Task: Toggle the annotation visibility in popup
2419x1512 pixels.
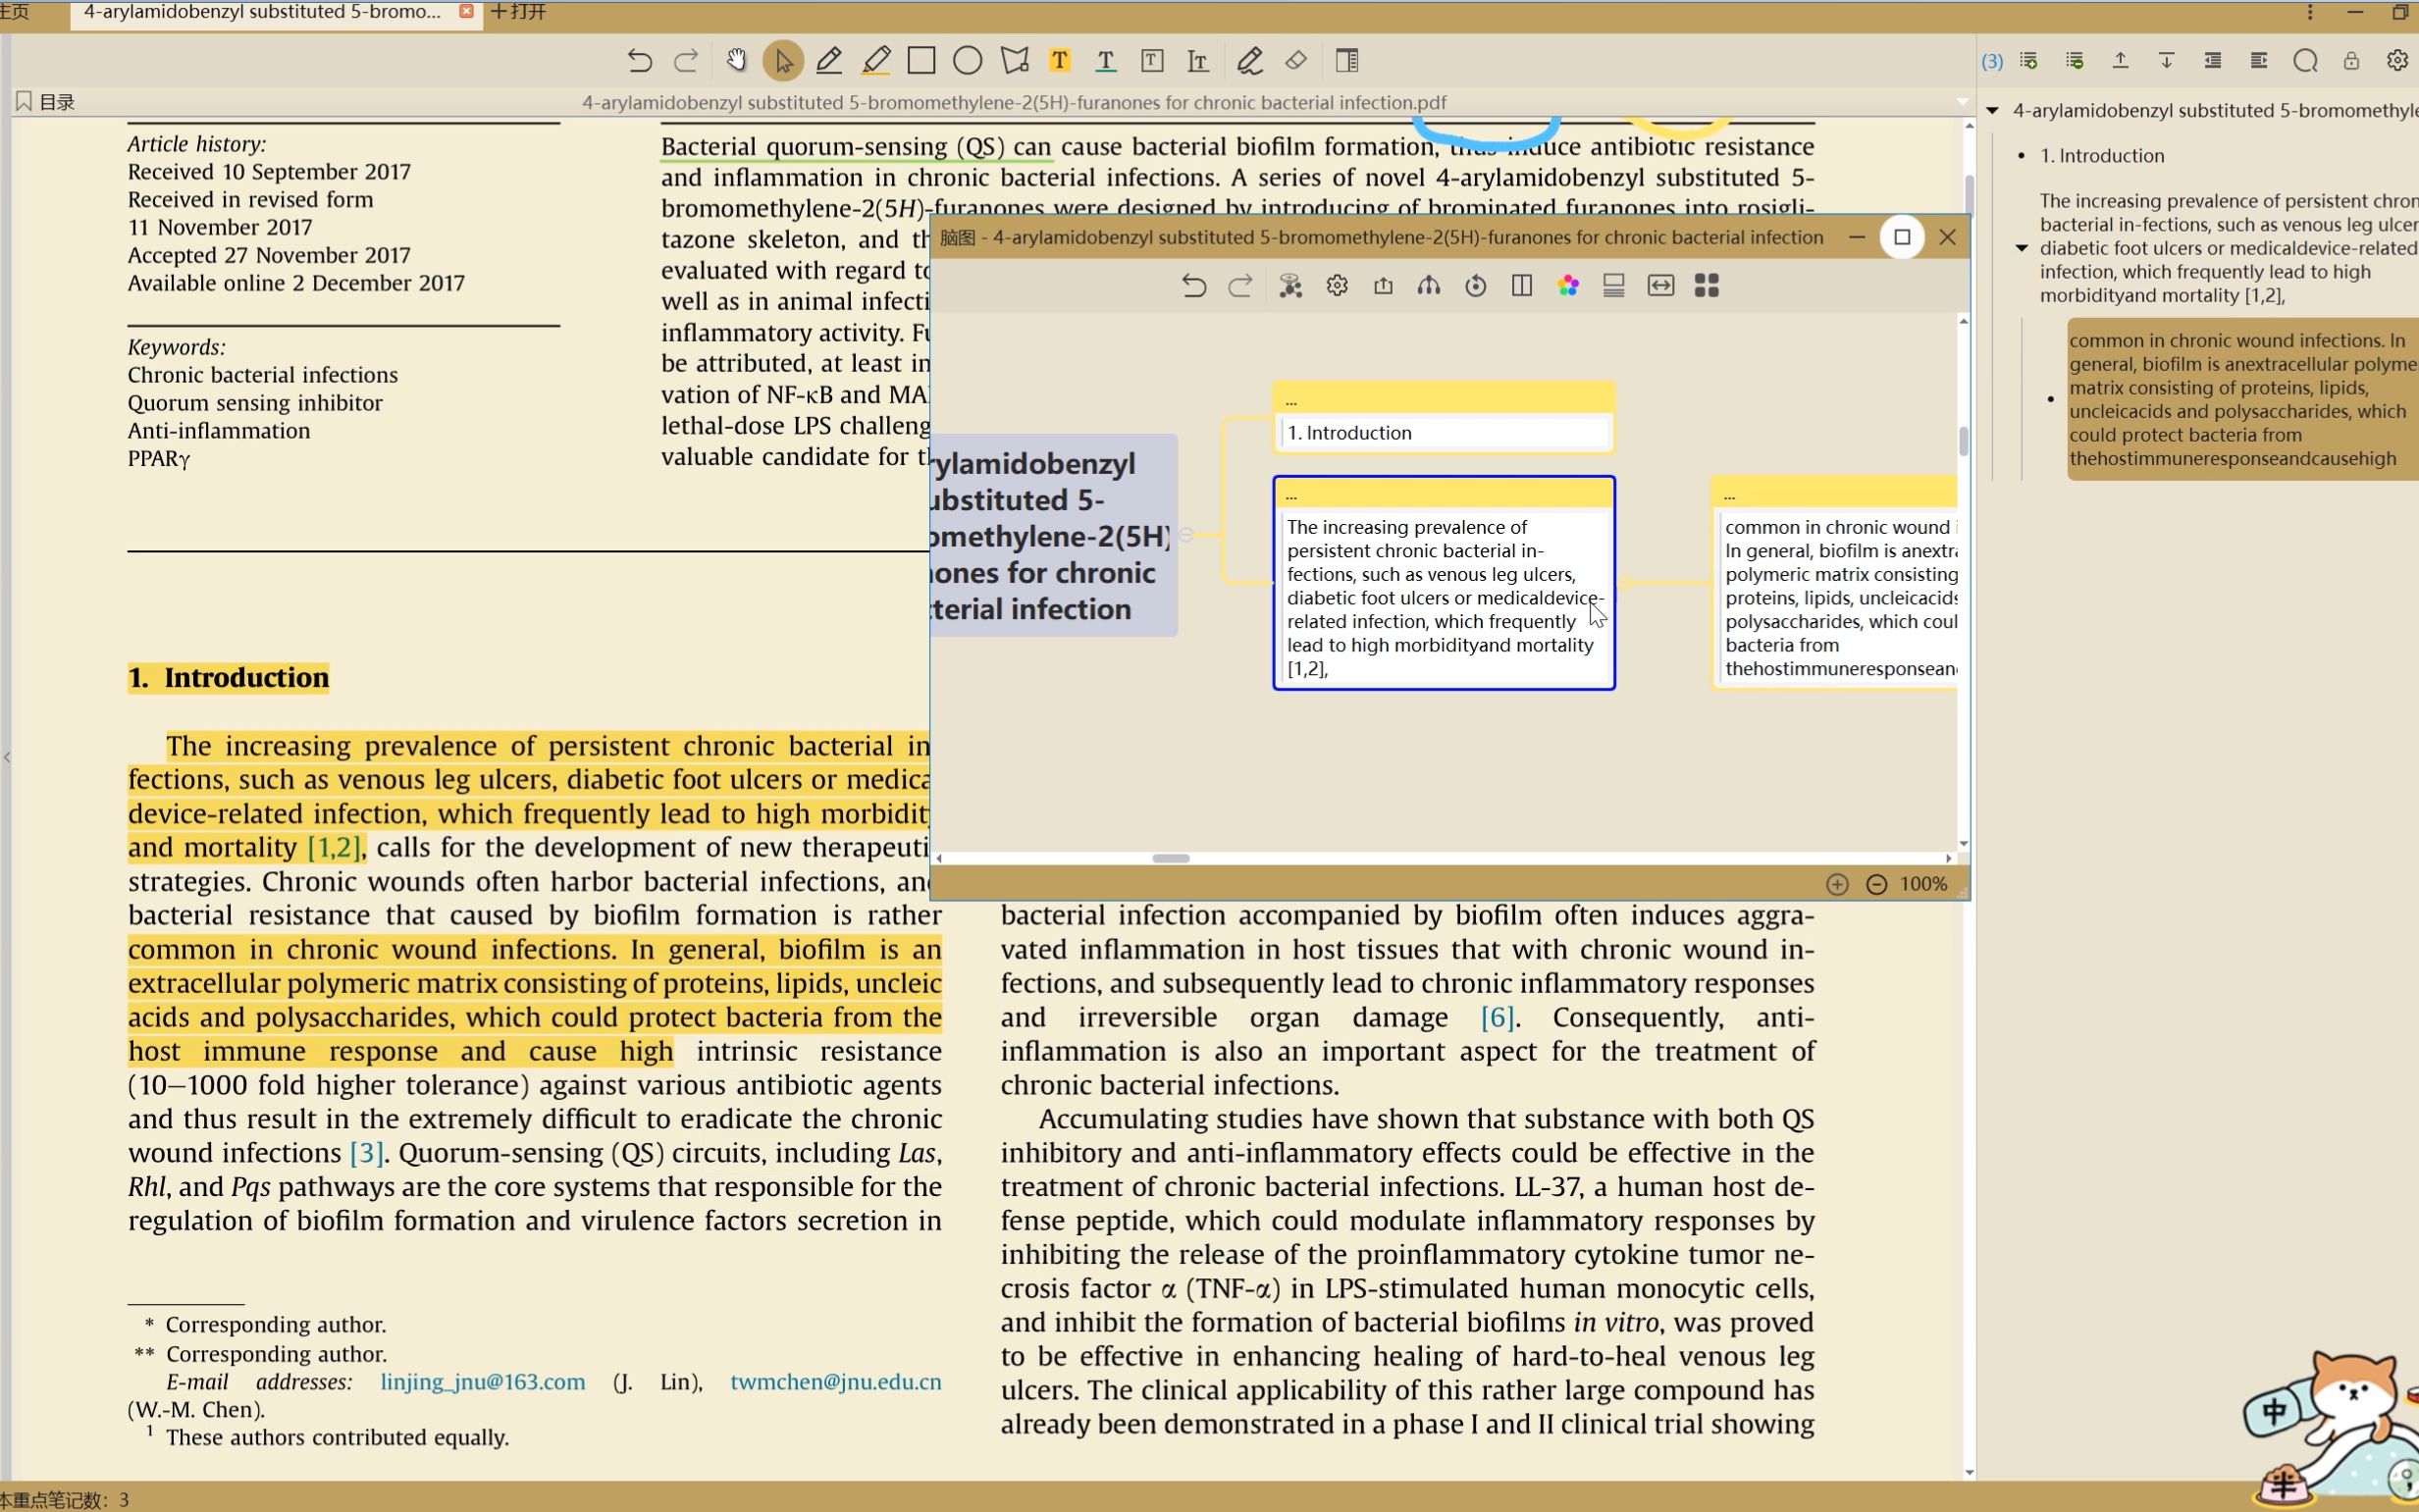Action: (1614, 284)
